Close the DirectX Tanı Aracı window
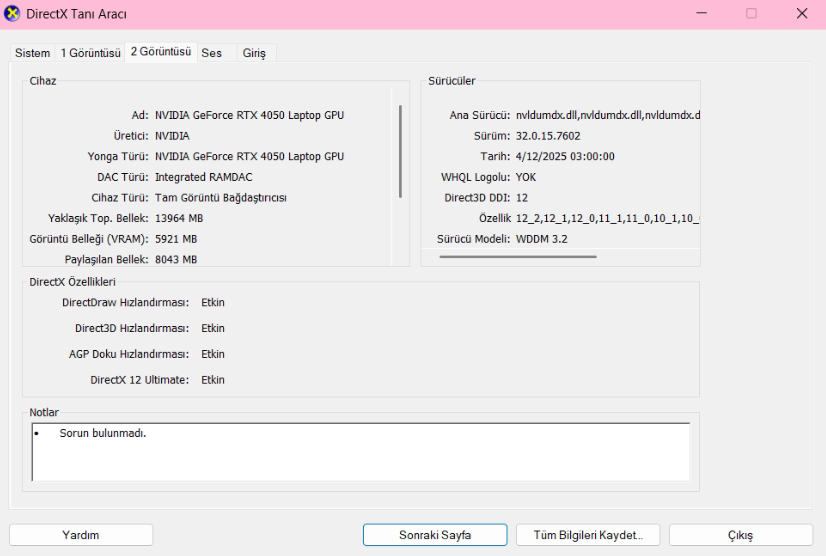Viewport: 826px width, 556px height. (802, 13)
